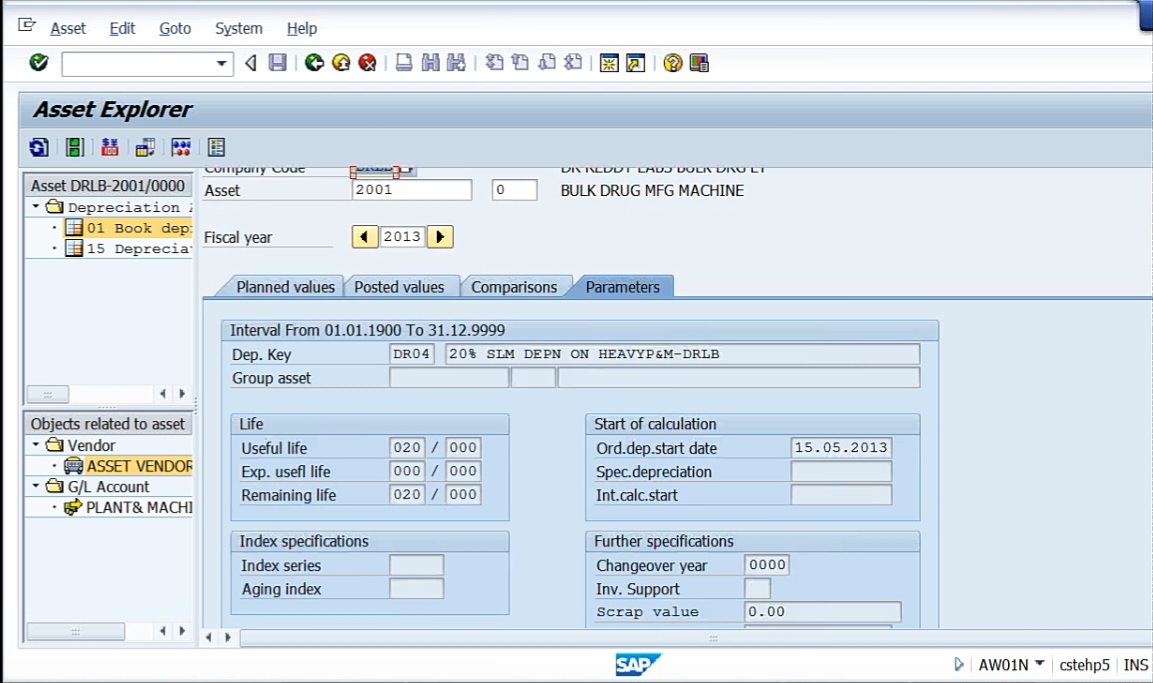The height and width of the screenshot is (683, 1153).
Task: Open the Goto menu
Action: [x=175, y=29]
